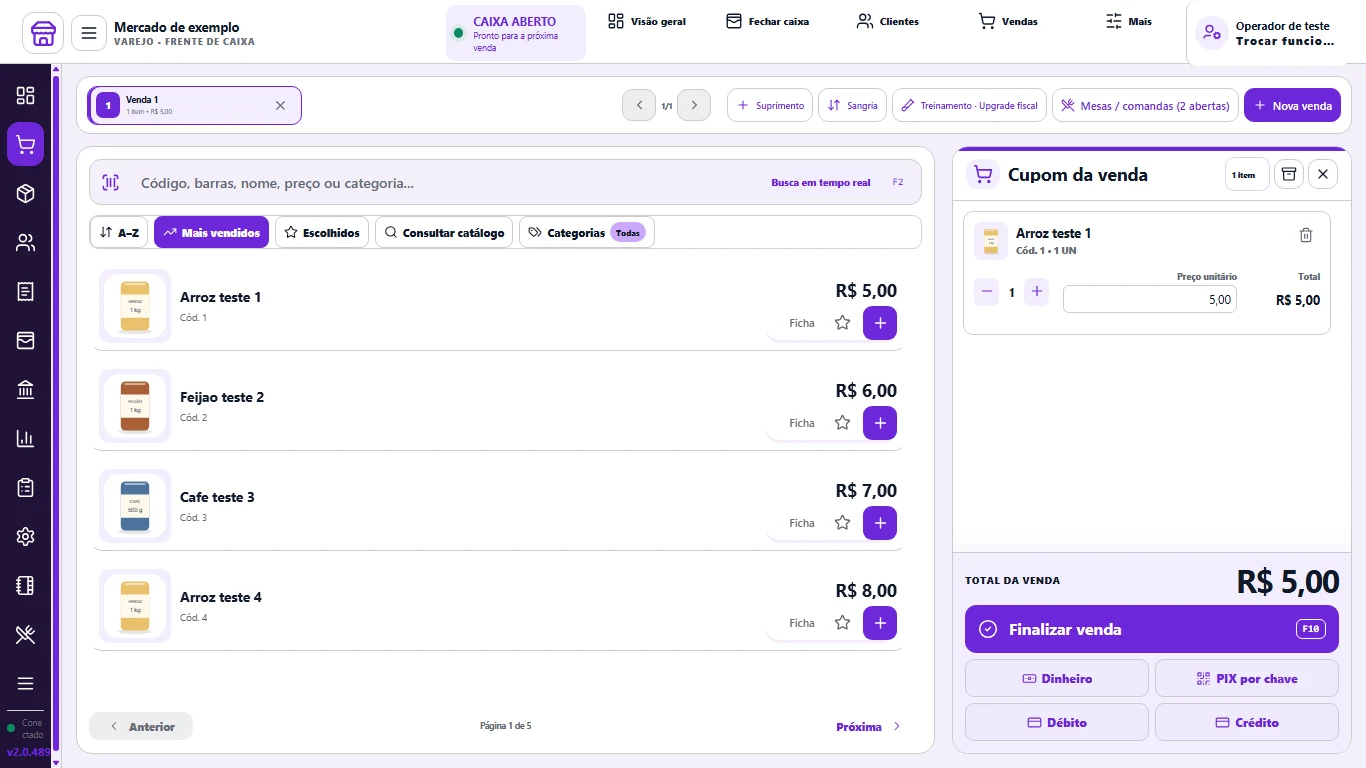Image resolution: width=1366 pixels, height=768 pixels.
Task: Increase Arroz teste 1 quantity in cupom
Action: 1037,292
